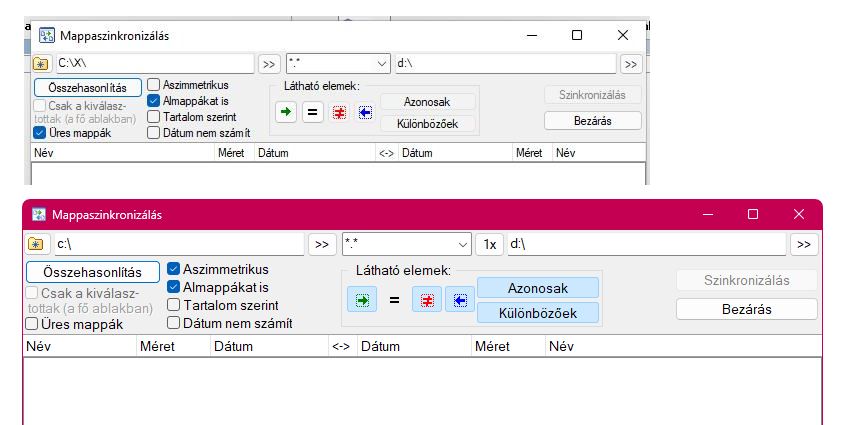This screenshot has height=425, width=851.
Task: Click Különbözőek button in lower window
Action: point(538,313)
